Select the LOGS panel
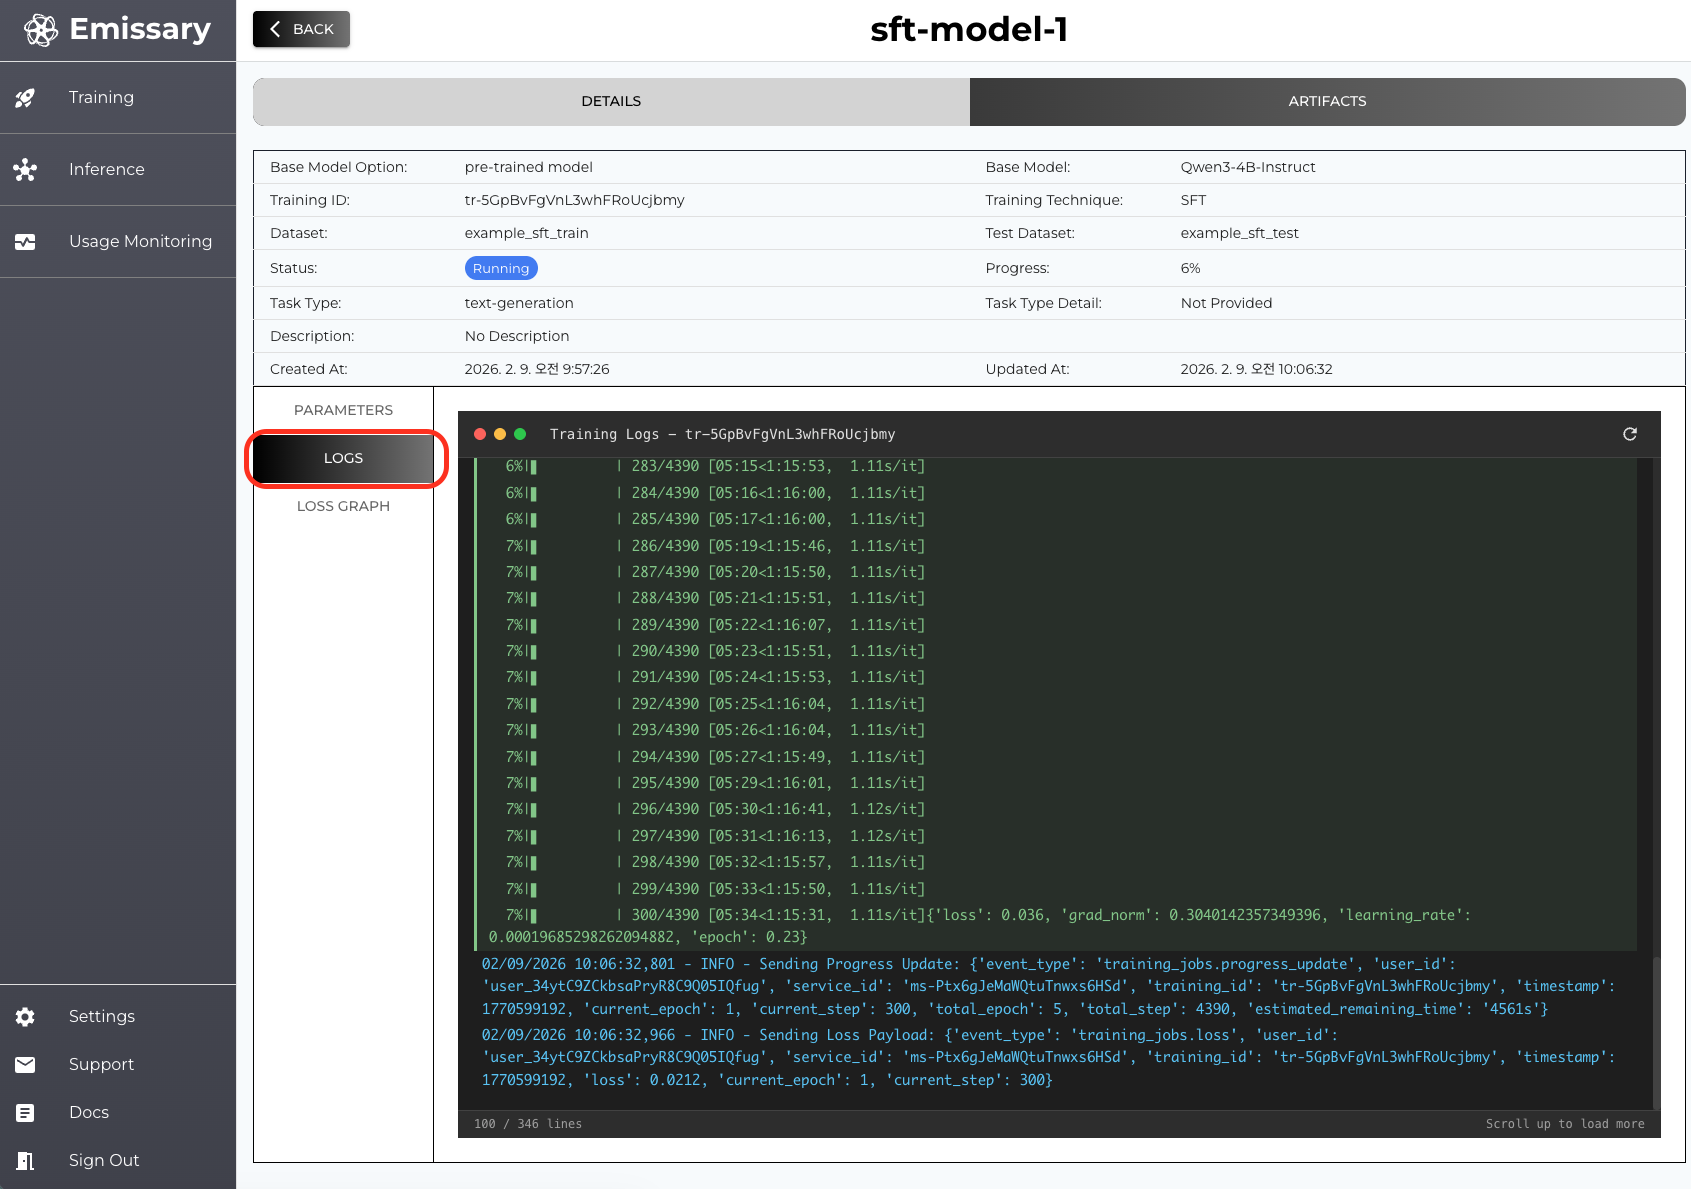 click(x=343, y=458)
